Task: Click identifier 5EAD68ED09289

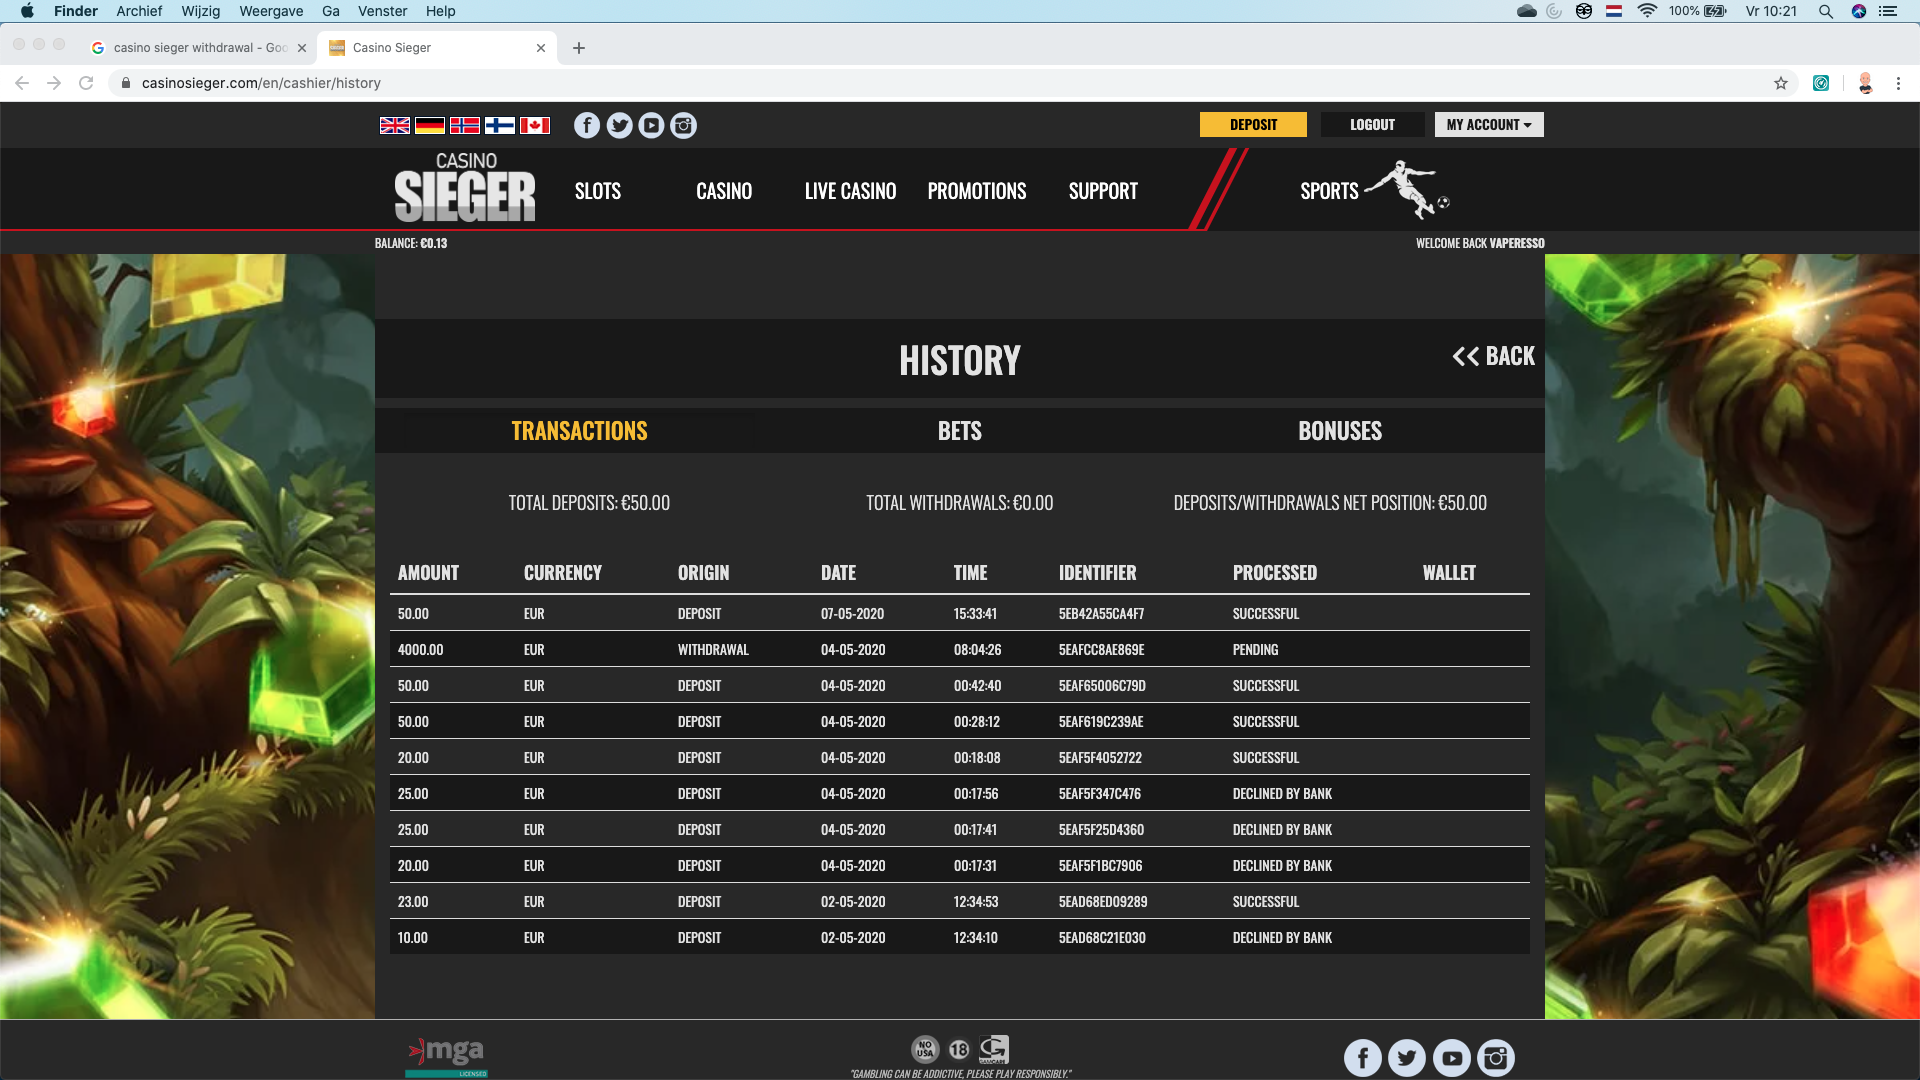Action: 1103,902
